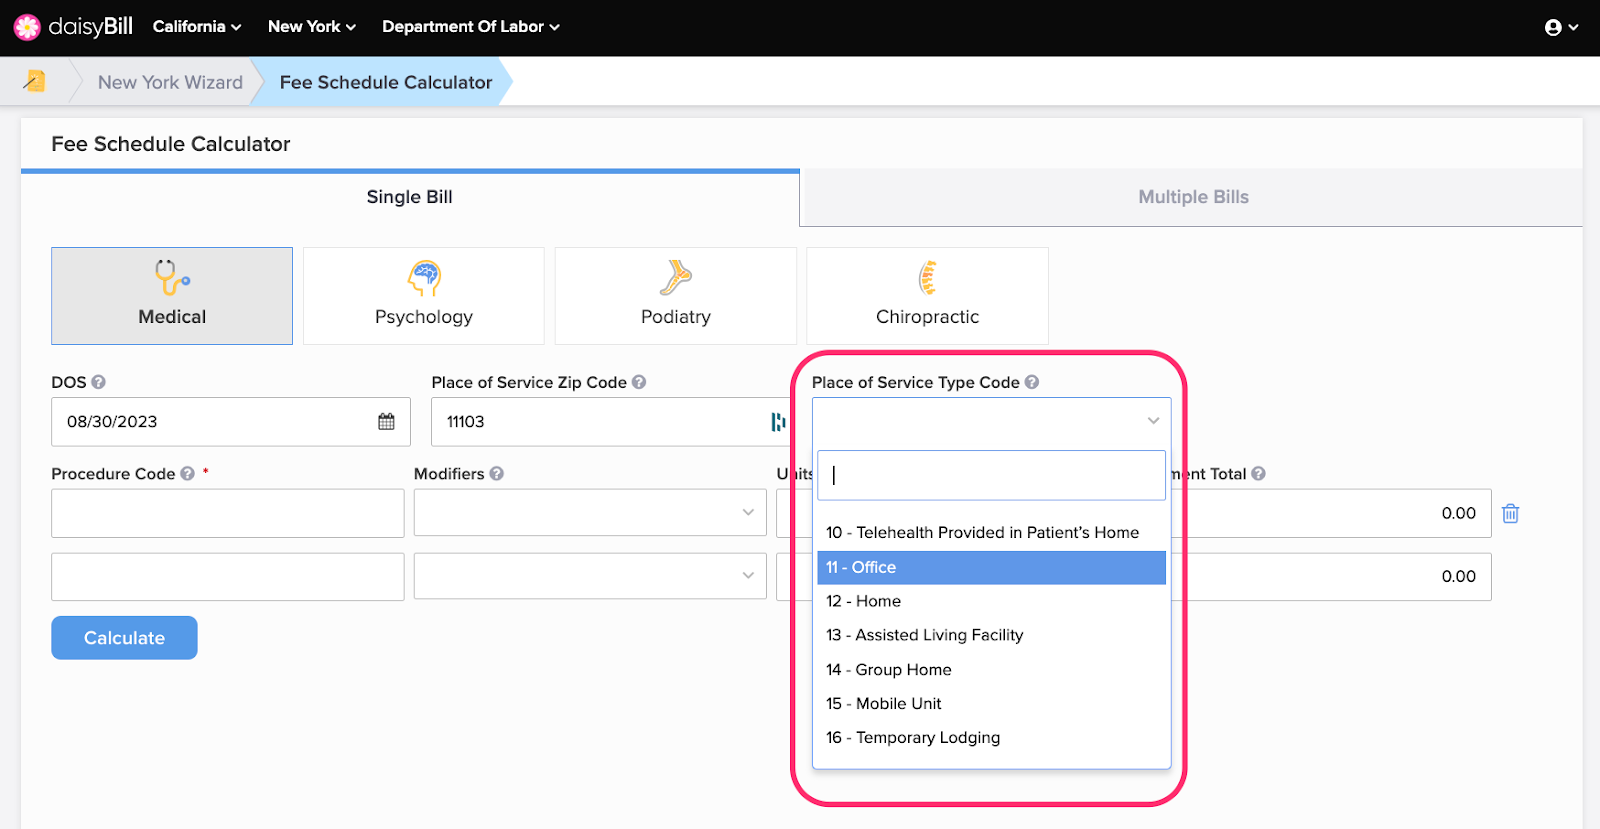Click the Total help icon
This screenshot has height=829, width=1600.
1259,474
